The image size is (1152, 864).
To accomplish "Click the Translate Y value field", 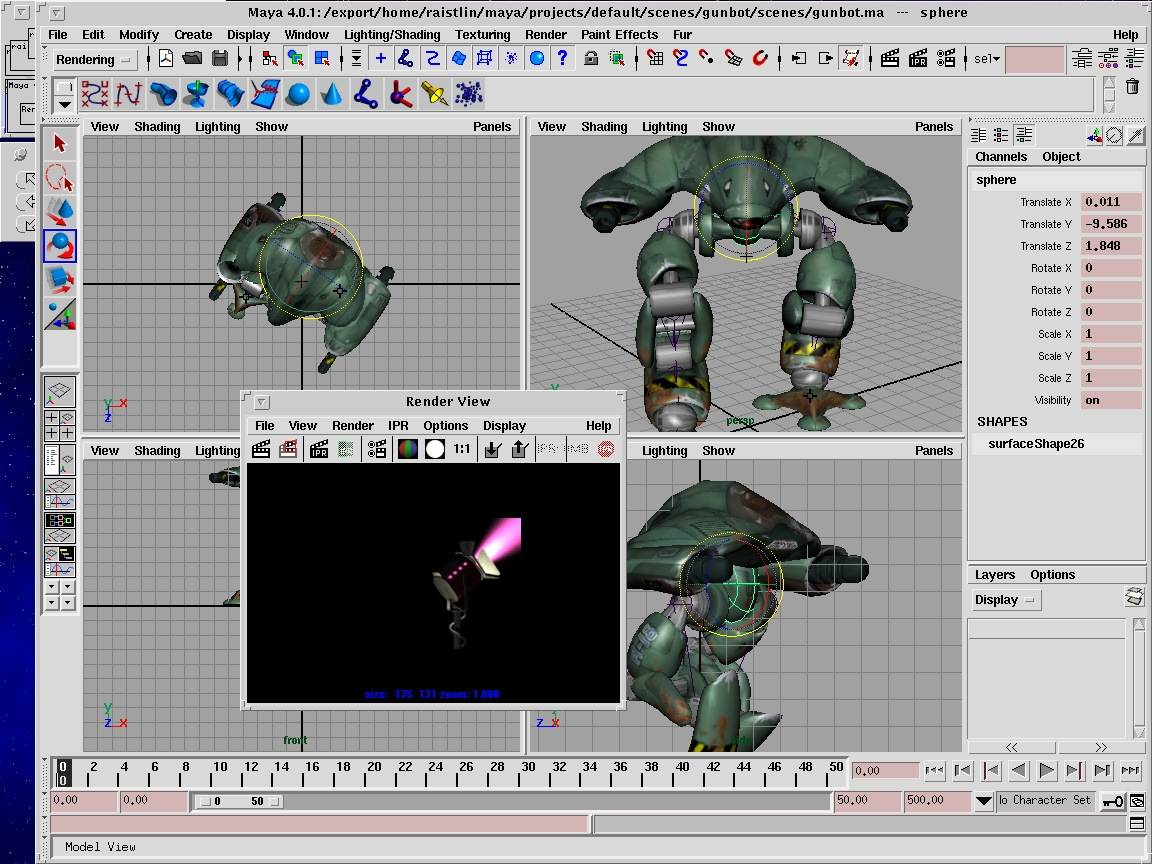I will coord(1110,224).
